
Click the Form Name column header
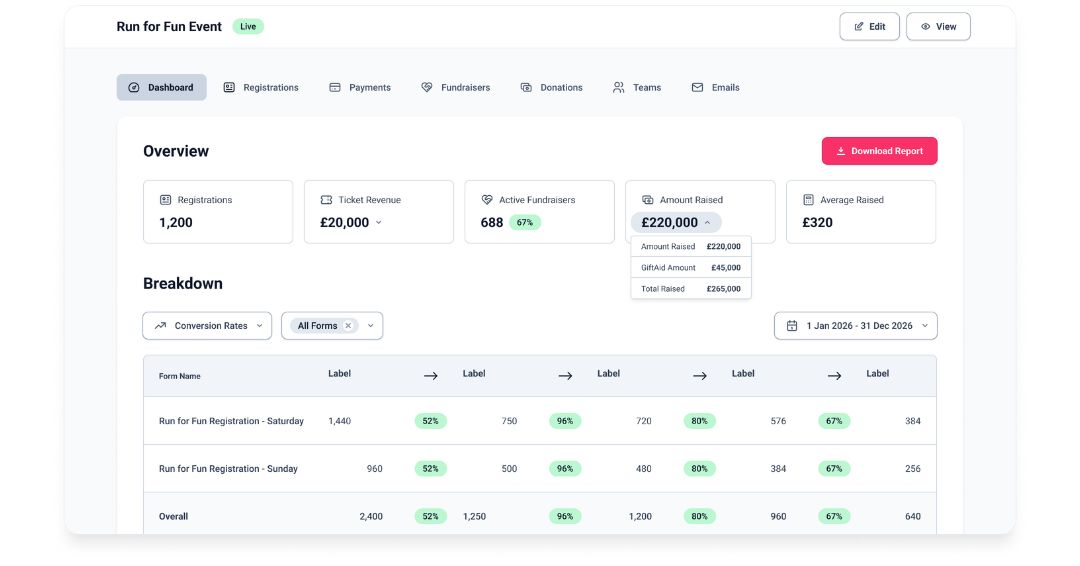[180, 376]
